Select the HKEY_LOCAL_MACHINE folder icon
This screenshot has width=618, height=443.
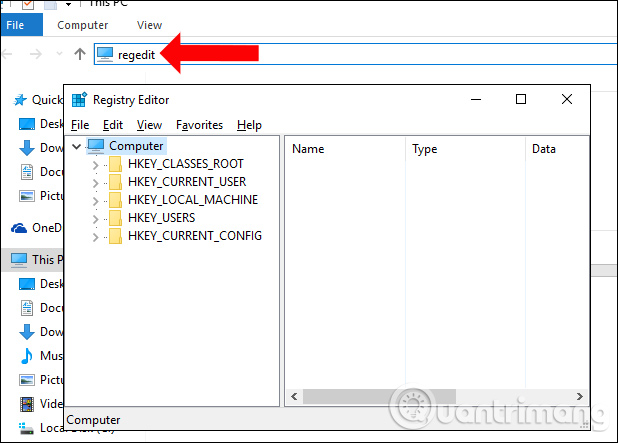point(115,200)
